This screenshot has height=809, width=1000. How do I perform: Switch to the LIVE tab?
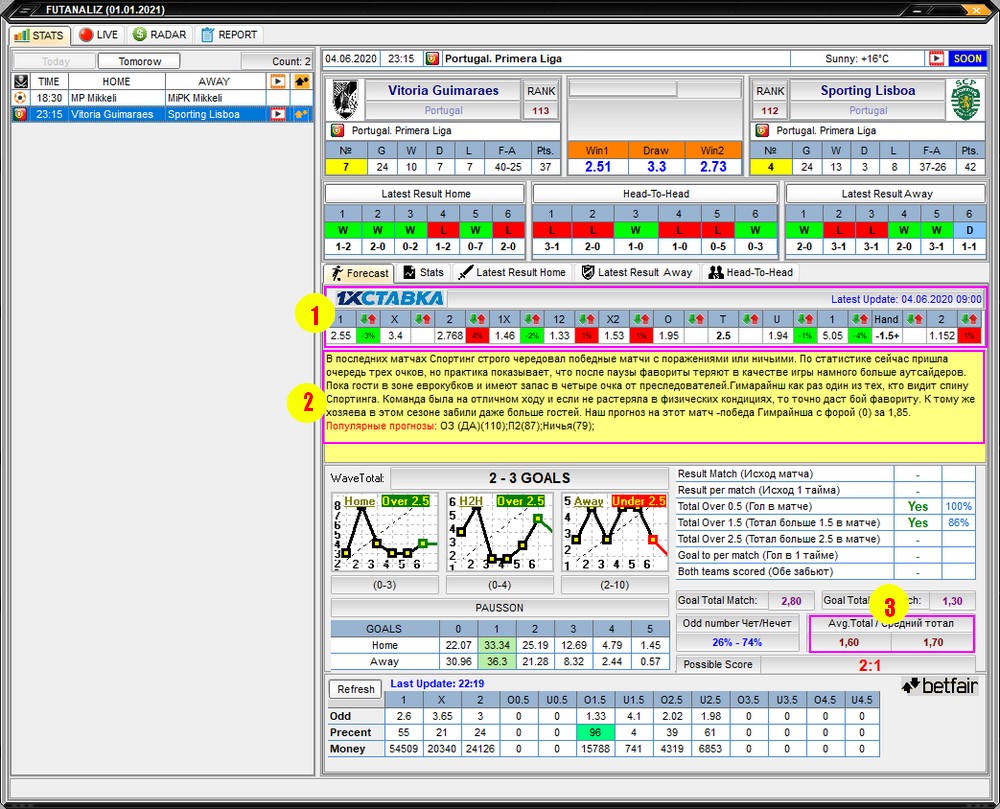99,35
